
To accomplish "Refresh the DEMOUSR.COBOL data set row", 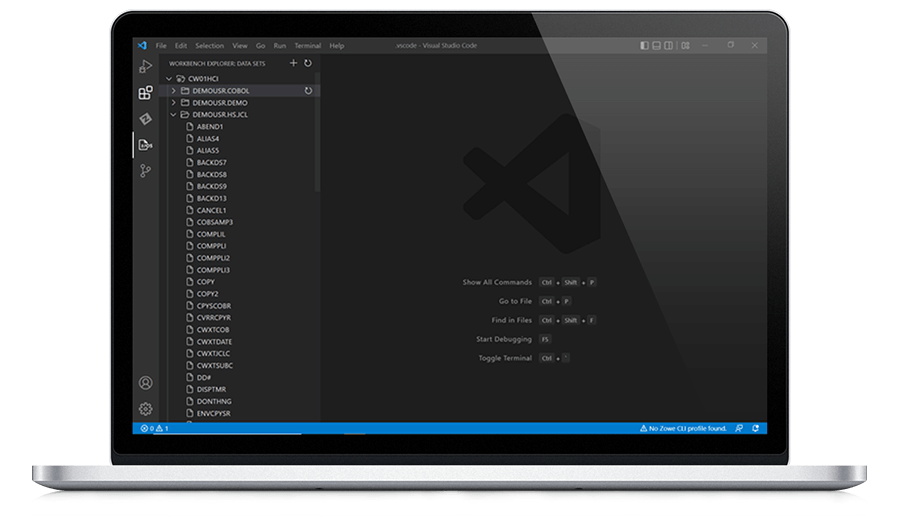I will [308, 90].
